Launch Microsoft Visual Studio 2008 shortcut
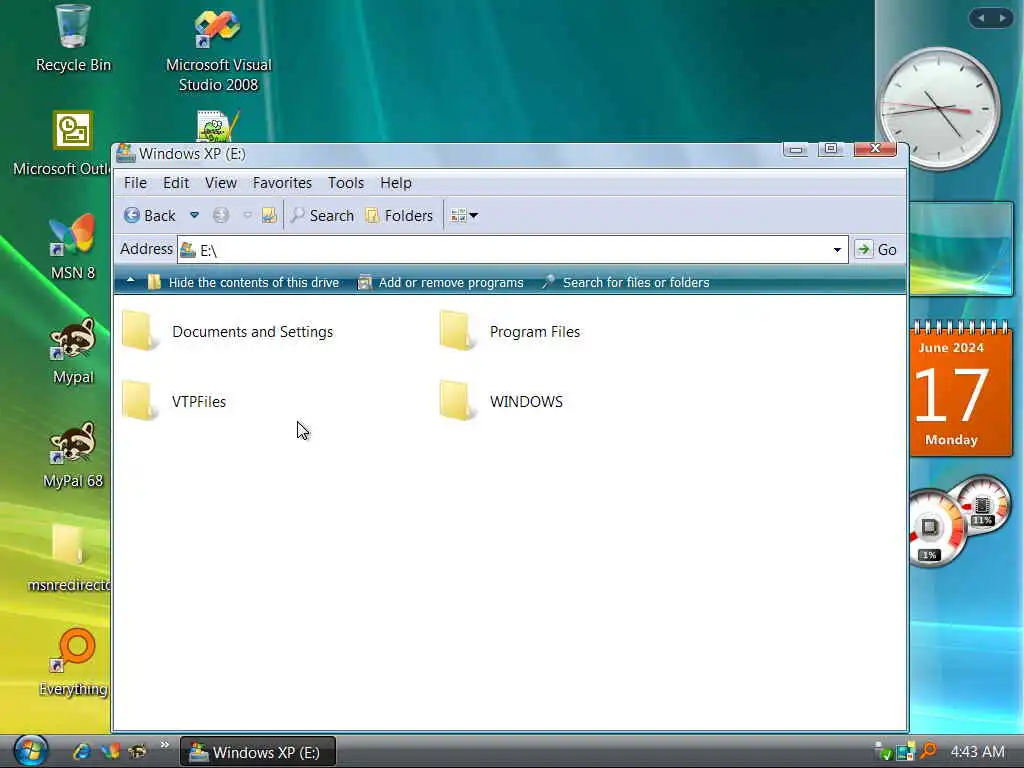Viewport: 1024px width, 768px height. [218, 51]
